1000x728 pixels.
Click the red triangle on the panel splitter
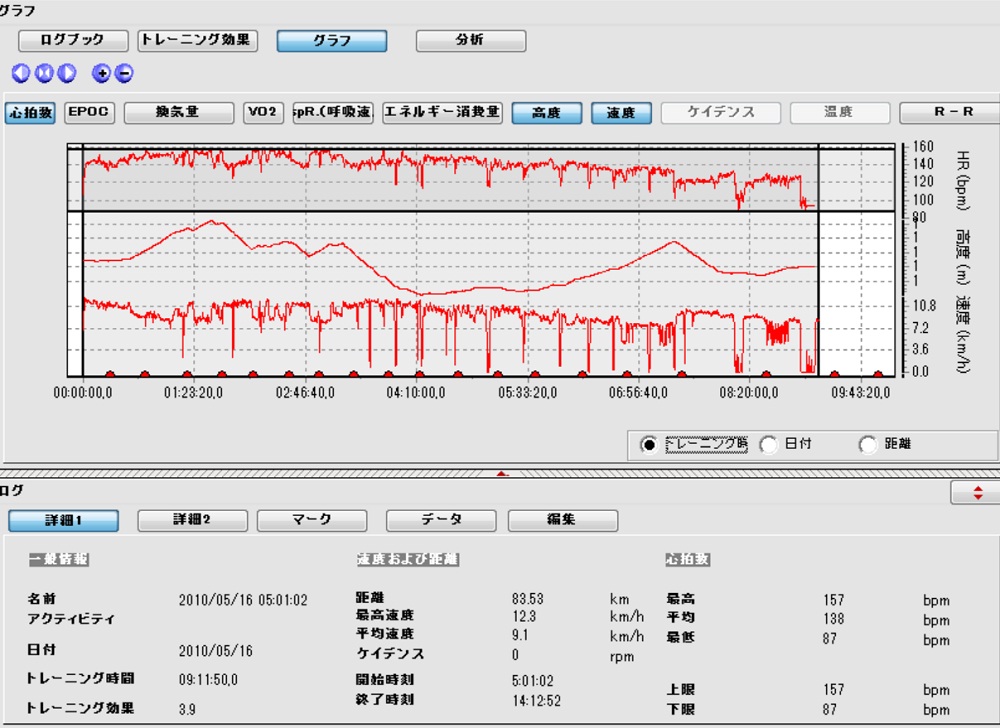coord(502,473)
